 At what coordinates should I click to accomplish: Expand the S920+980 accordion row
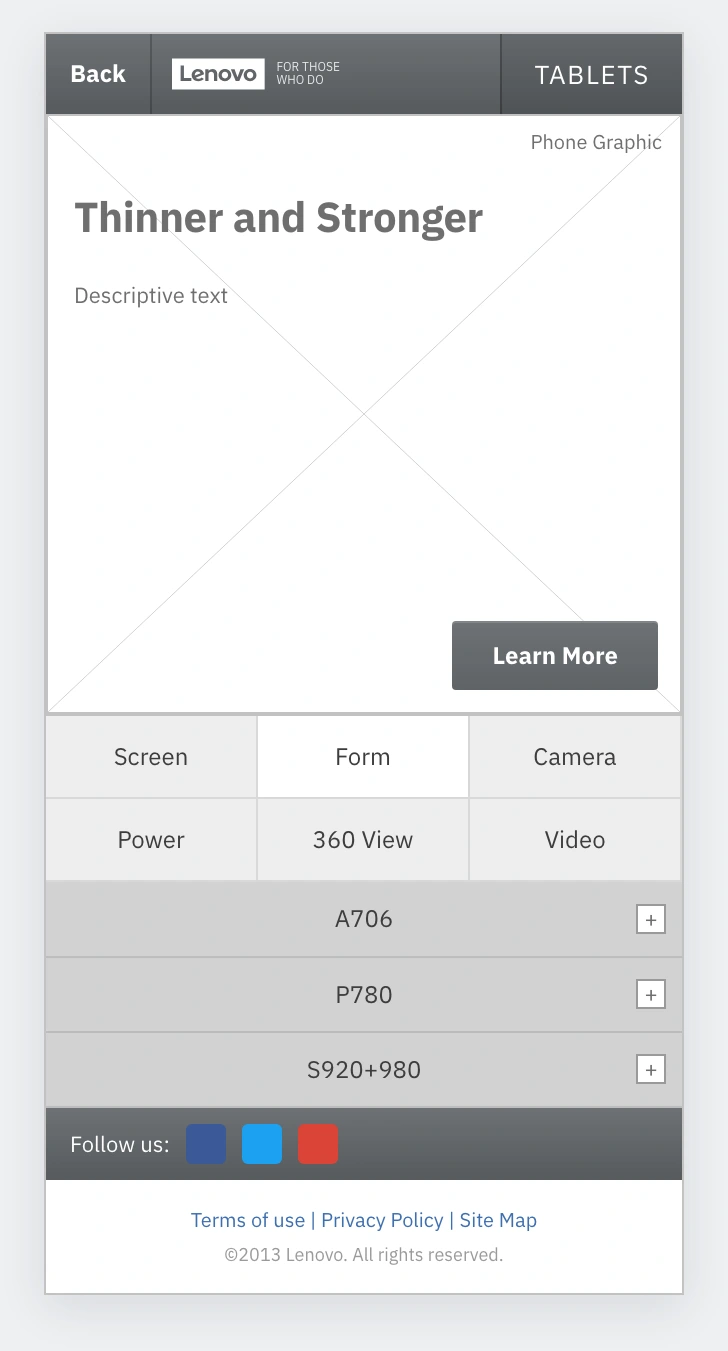pos(364,1070)
